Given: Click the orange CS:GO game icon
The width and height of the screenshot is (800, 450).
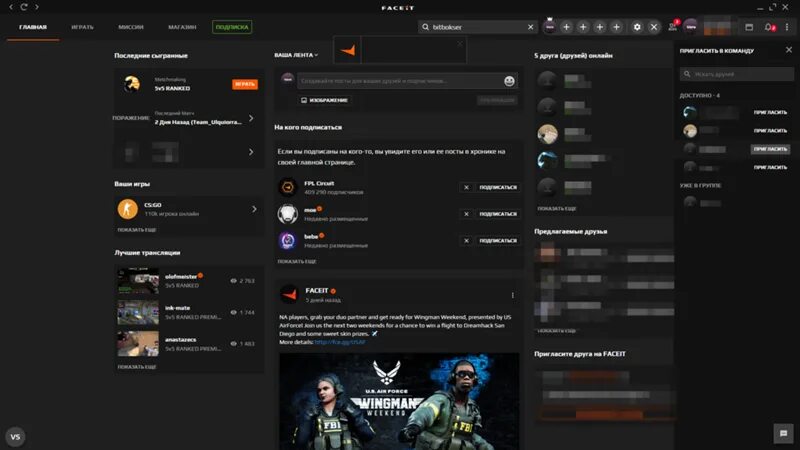Looking at the screenshot, I should coord(128,209).
